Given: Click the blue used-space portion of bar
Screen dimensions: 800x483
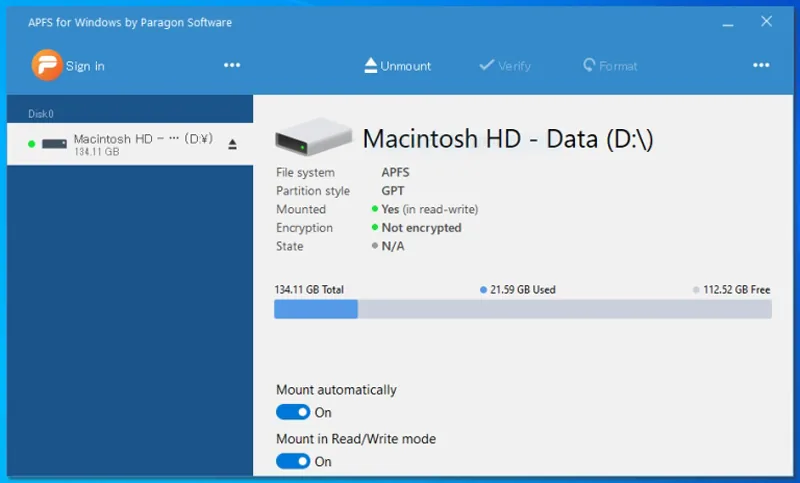Looking at the screenshot, I should 316,309.
